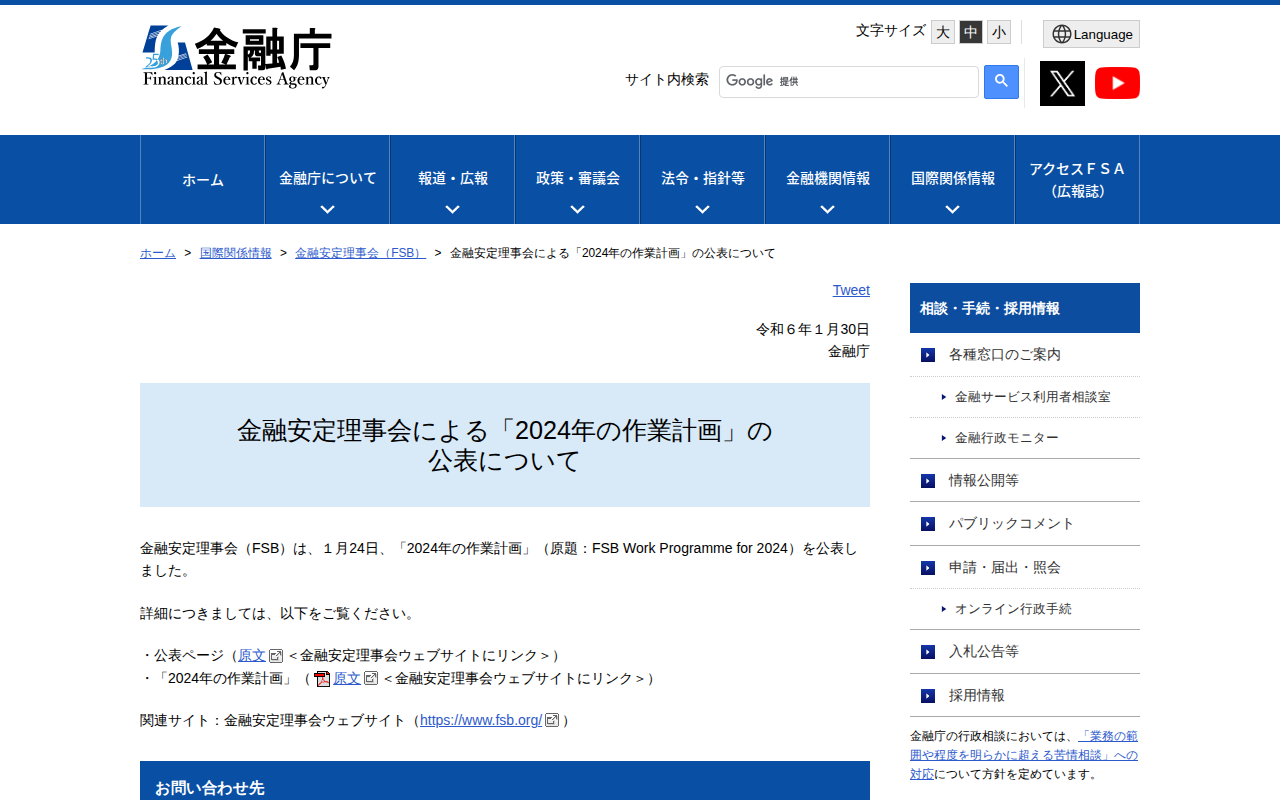Viewport: 1280px width, 800px height.
Task: Open the https://www.fsb.org/ link
Action: tap(481, 719)
